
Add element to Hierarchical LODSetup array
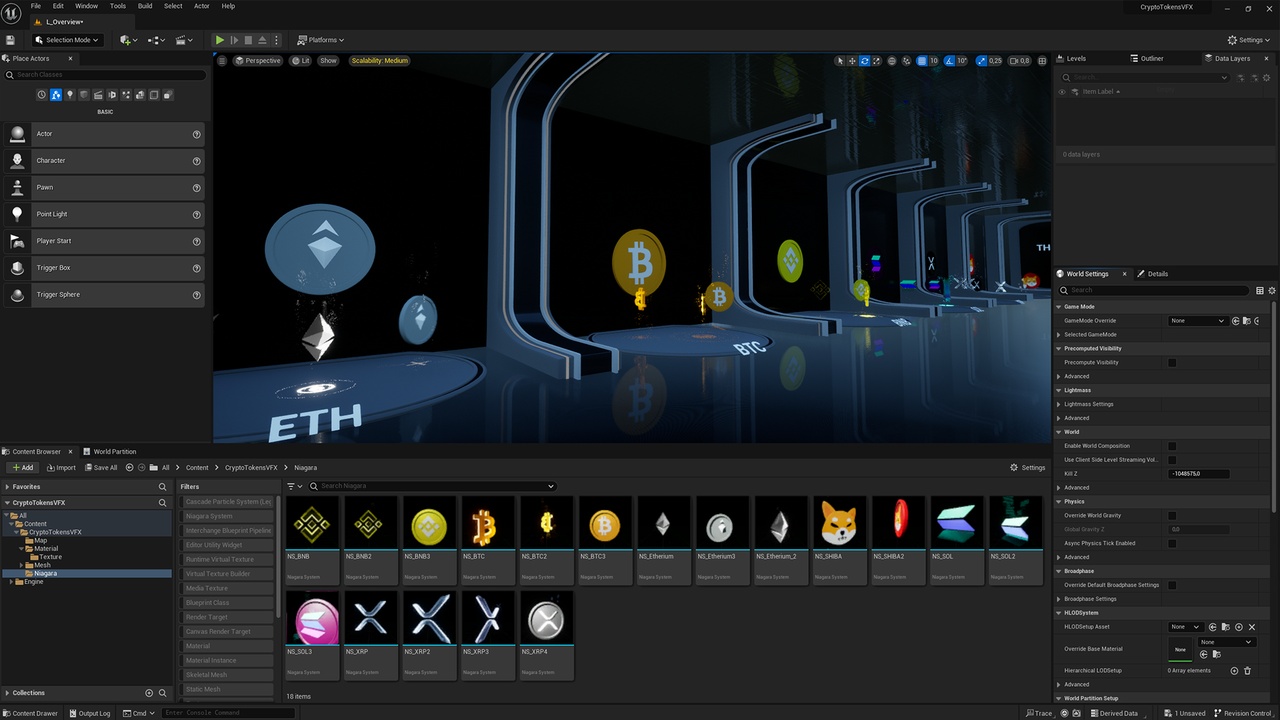click(x=1234, y=671)
